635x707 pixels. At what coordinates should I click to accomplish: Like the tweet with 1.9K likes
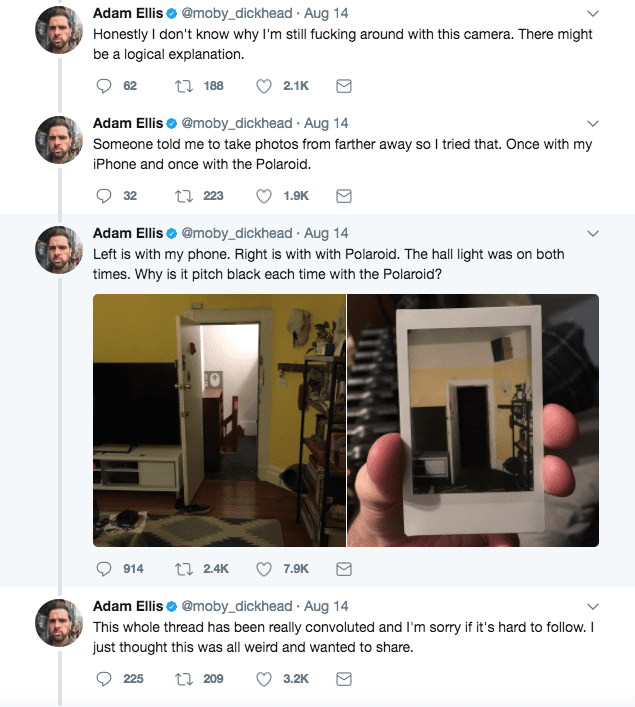point(264,196)
